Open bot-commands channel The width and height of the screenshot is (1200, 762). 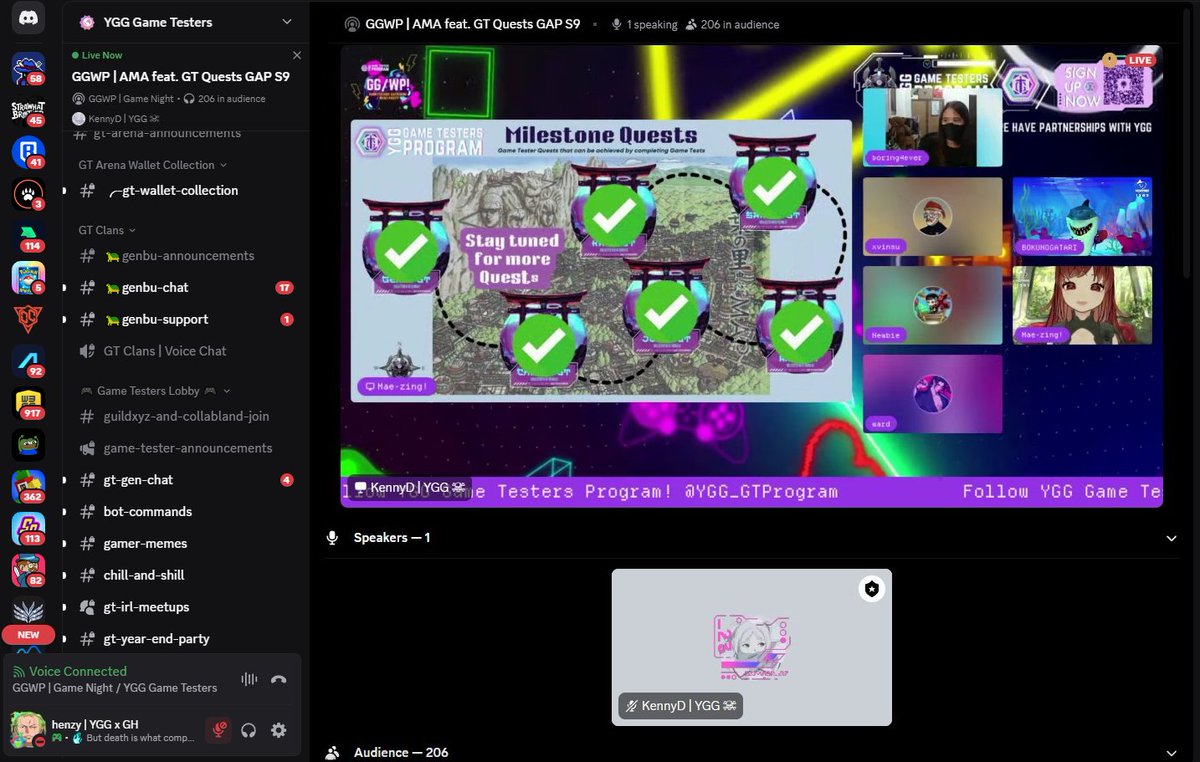coord(186,511)
